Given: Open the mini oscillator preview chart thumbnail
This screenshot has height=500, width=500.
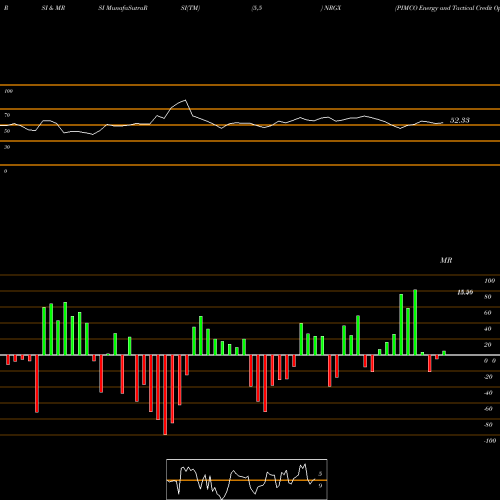Looking at the screenshot, I should 247,479.
